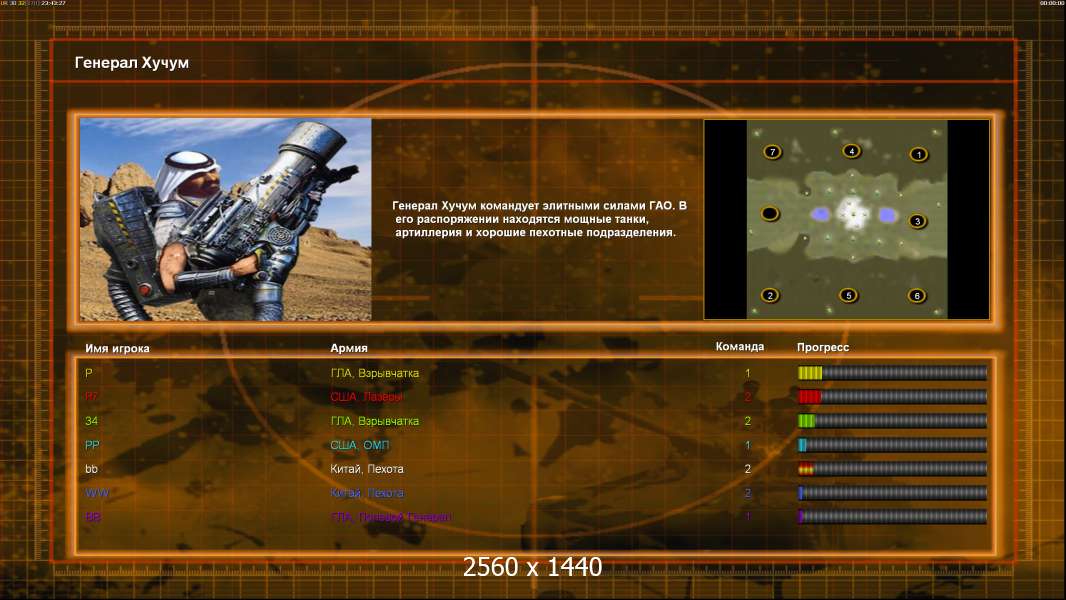Click the white center area of the minimap
The height and width of the screenshot is (600, 1066).
(853, 211)
